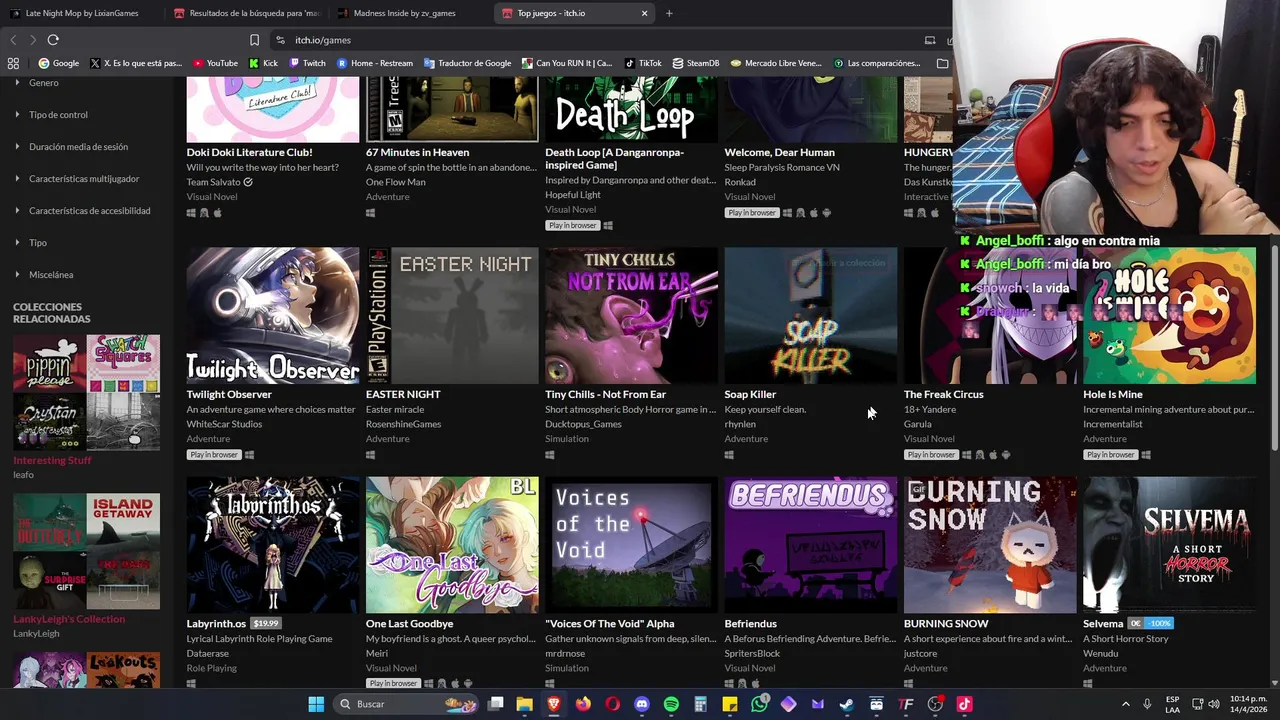Open Doki Doki Literature Club! game link

tap(249, 152)
